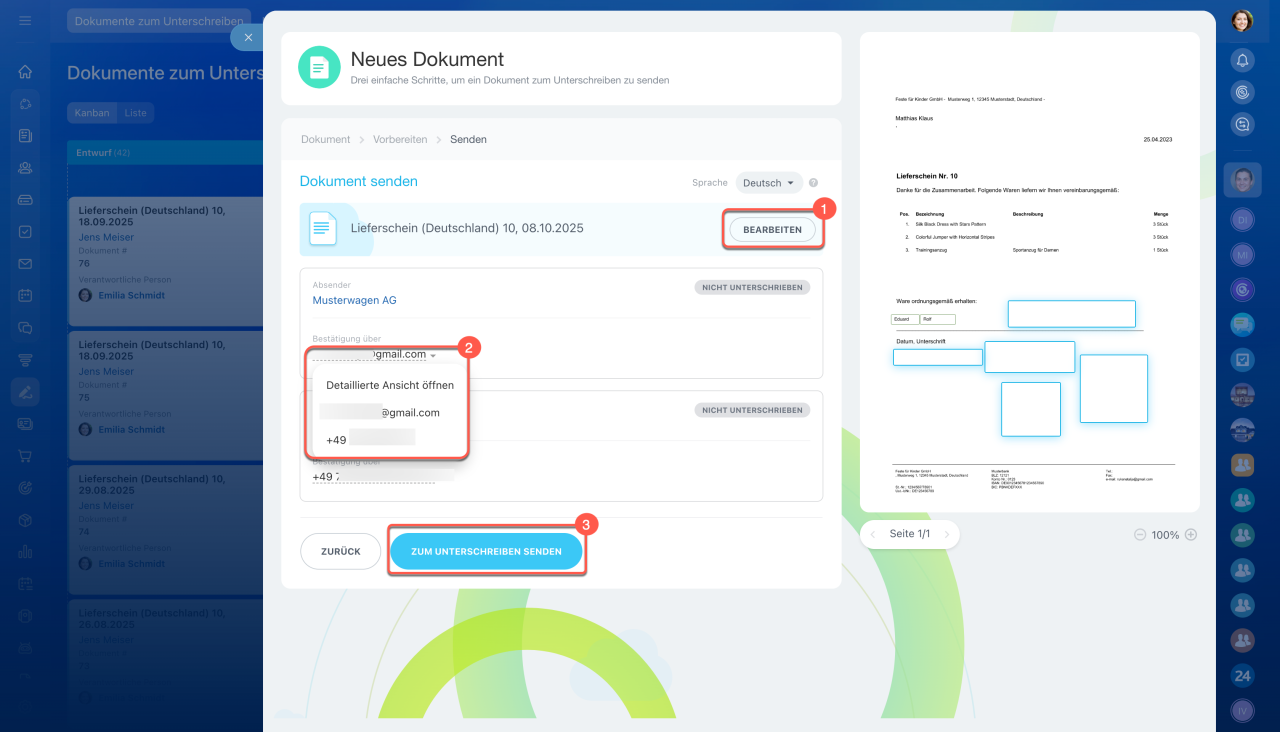This screenshot has width=1280, height=732.
Task: Choose the +49 phone option in popup menu
Action: coord(370,440)
